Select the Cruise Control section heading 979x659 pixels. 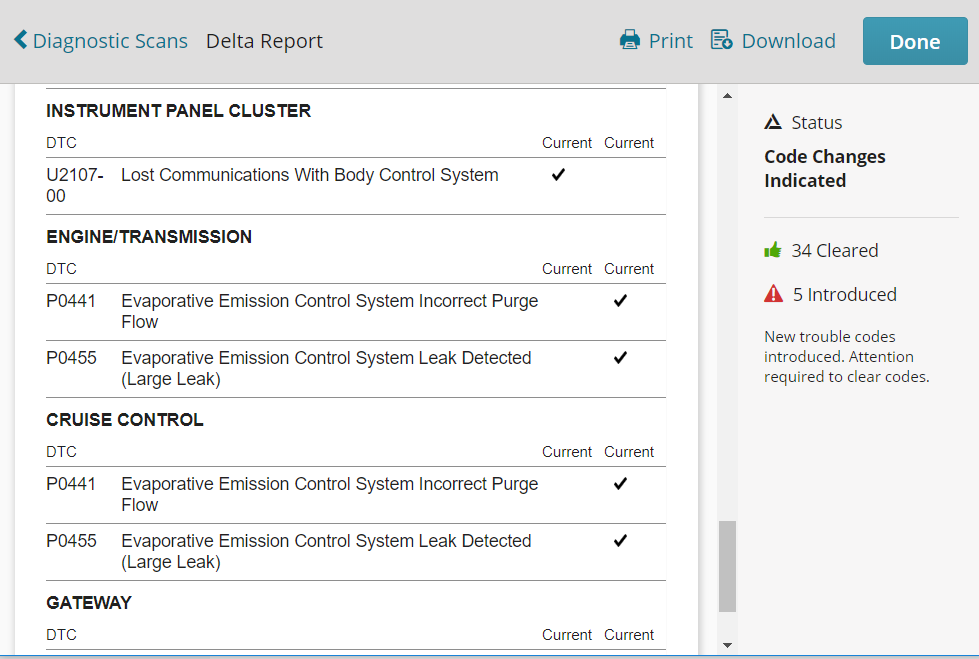tap(125, 420)
